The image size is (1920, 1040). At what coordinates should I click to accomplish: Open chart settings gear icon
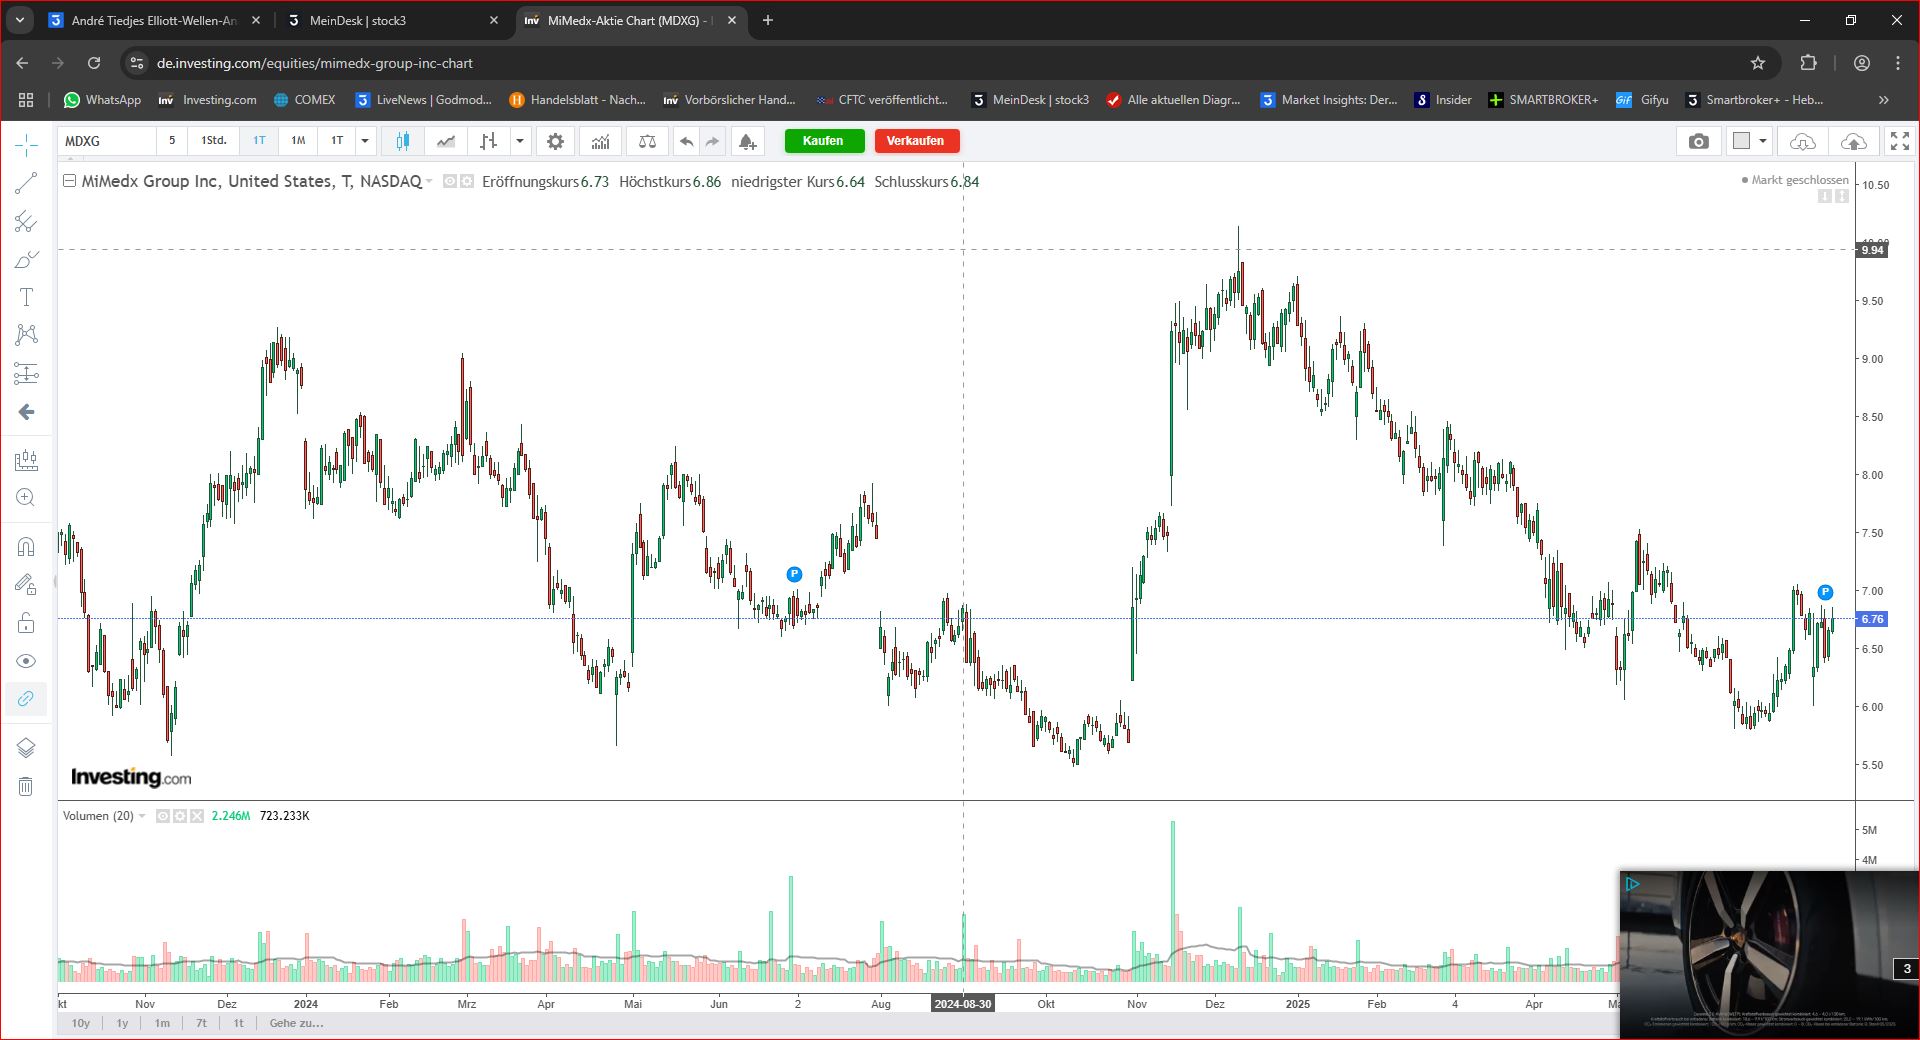click(x=555, y=141)
